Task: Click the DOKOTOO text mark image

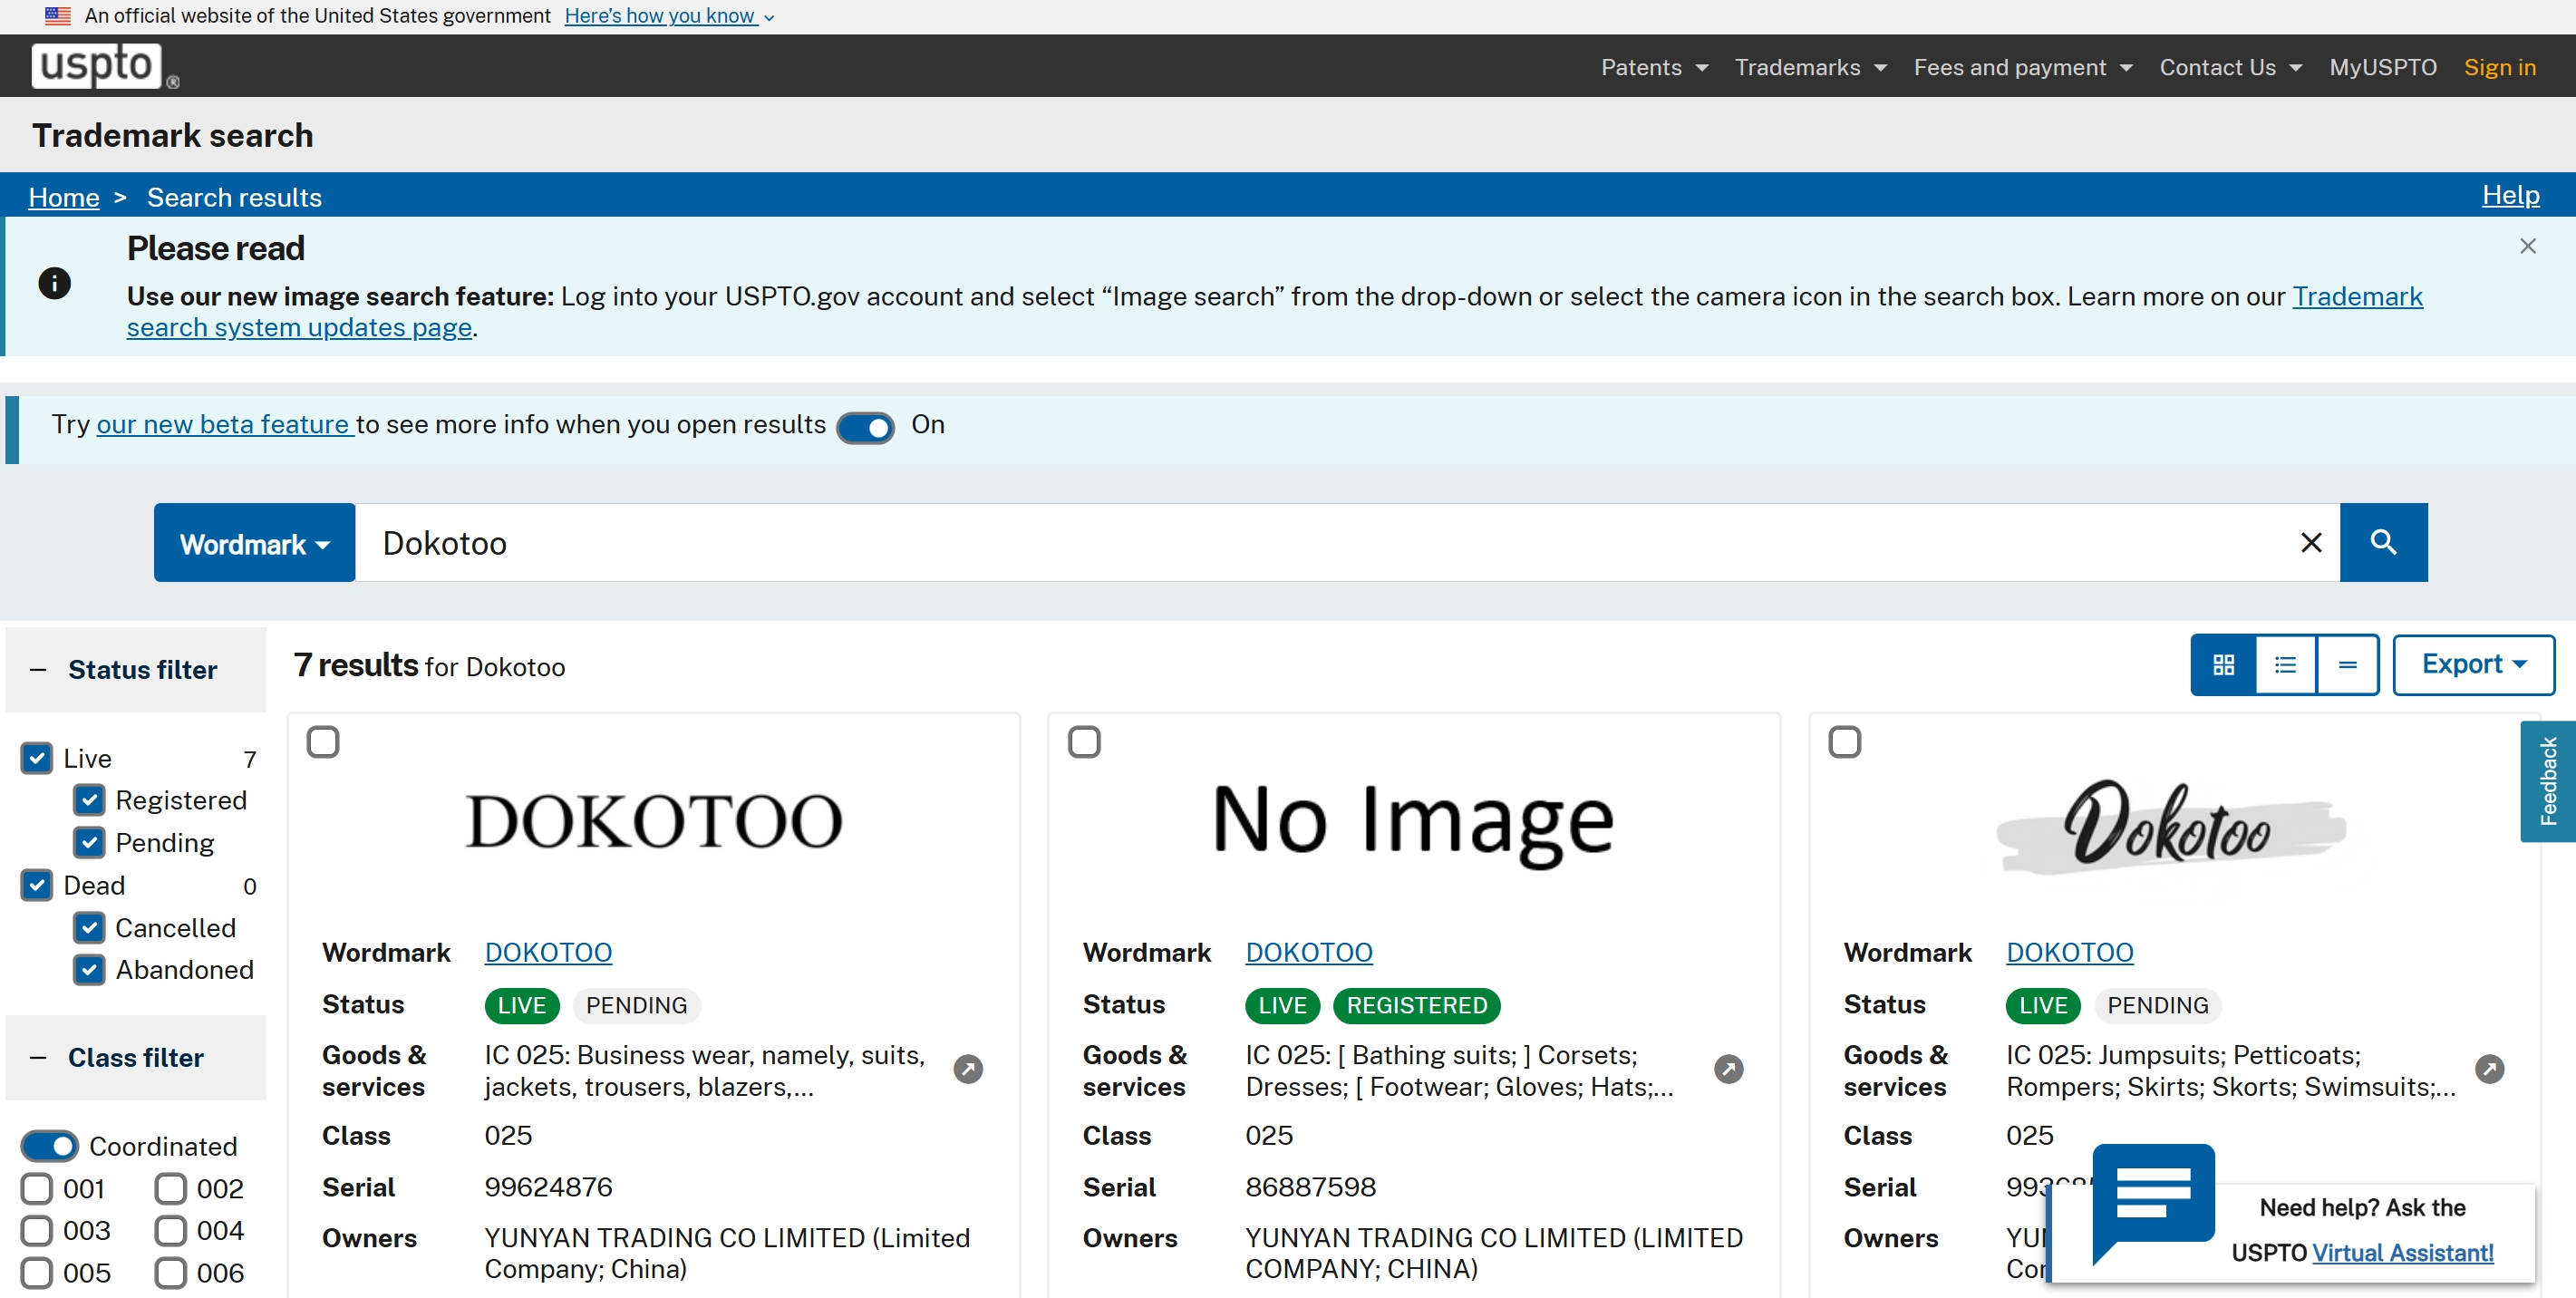Action: (x=654, y=821)
